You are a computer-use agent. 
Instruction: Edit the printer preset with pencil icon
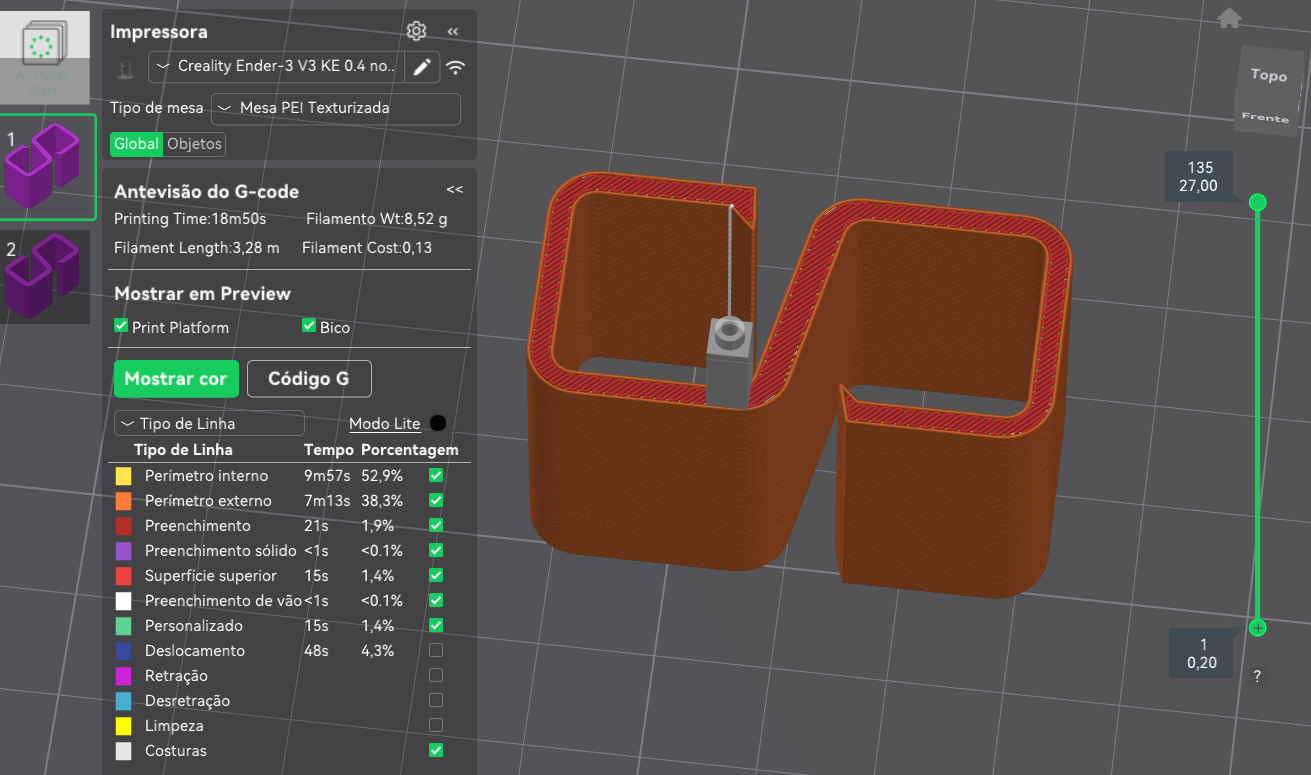pos(423,67)
